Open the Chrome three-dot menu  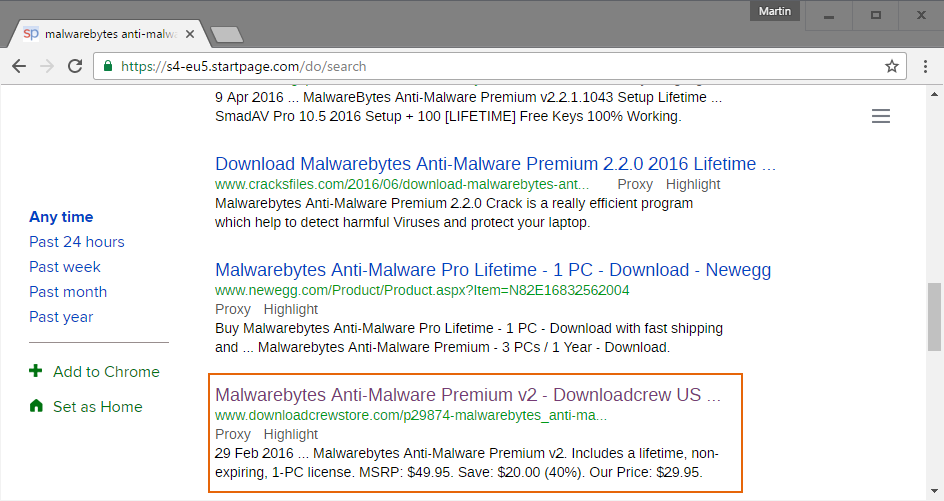click(925, 66)
